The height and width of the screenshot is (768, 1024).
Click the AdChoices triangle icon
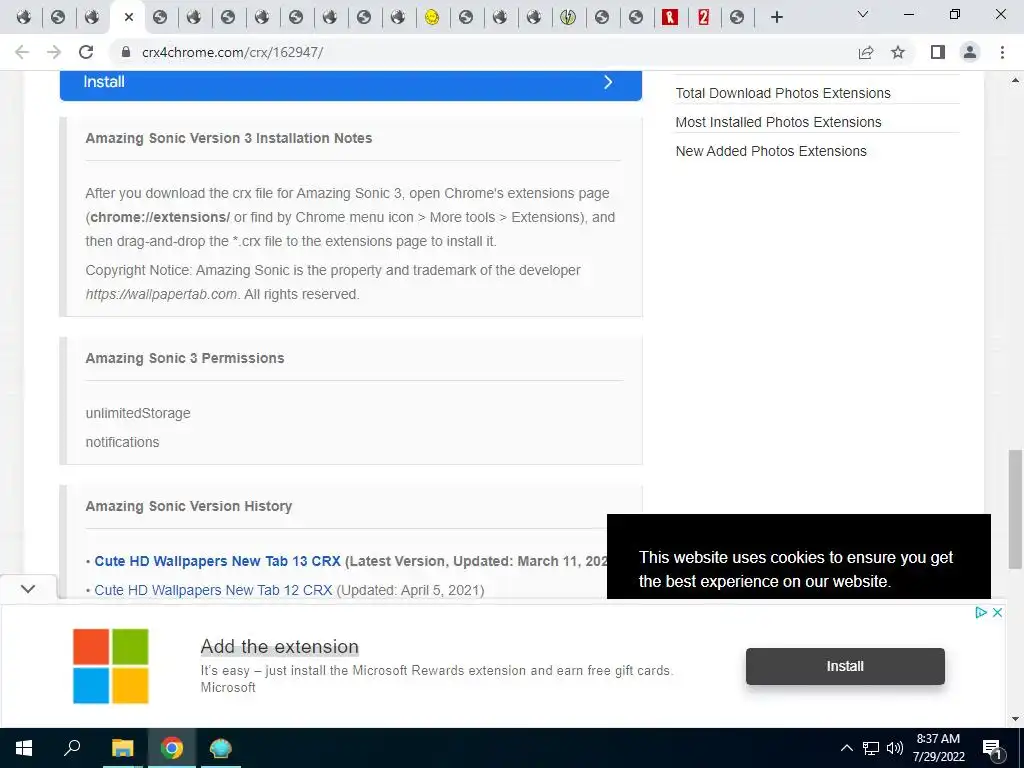981,613
